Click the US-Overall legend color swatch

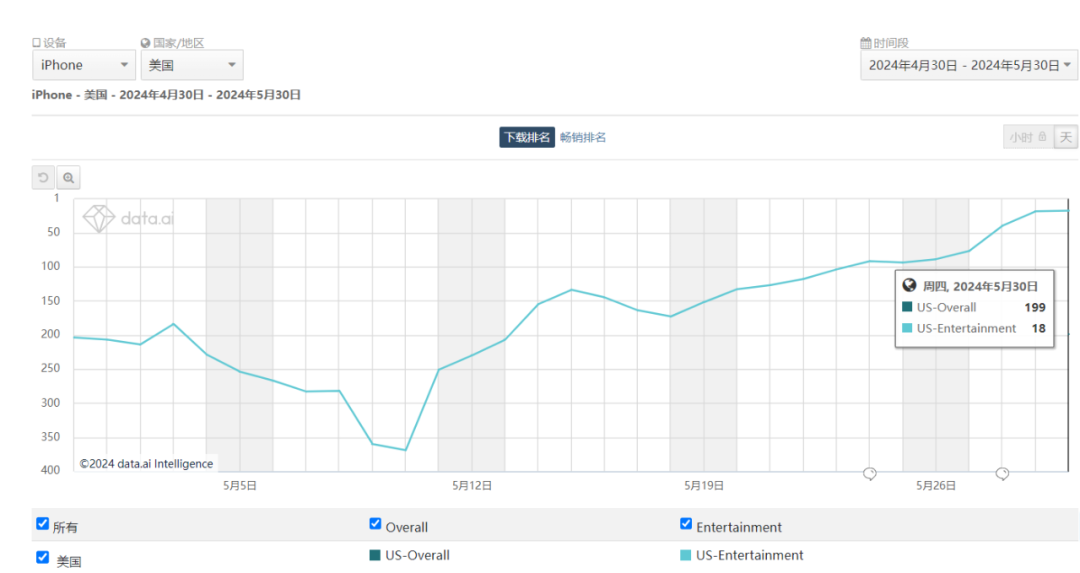375,555
